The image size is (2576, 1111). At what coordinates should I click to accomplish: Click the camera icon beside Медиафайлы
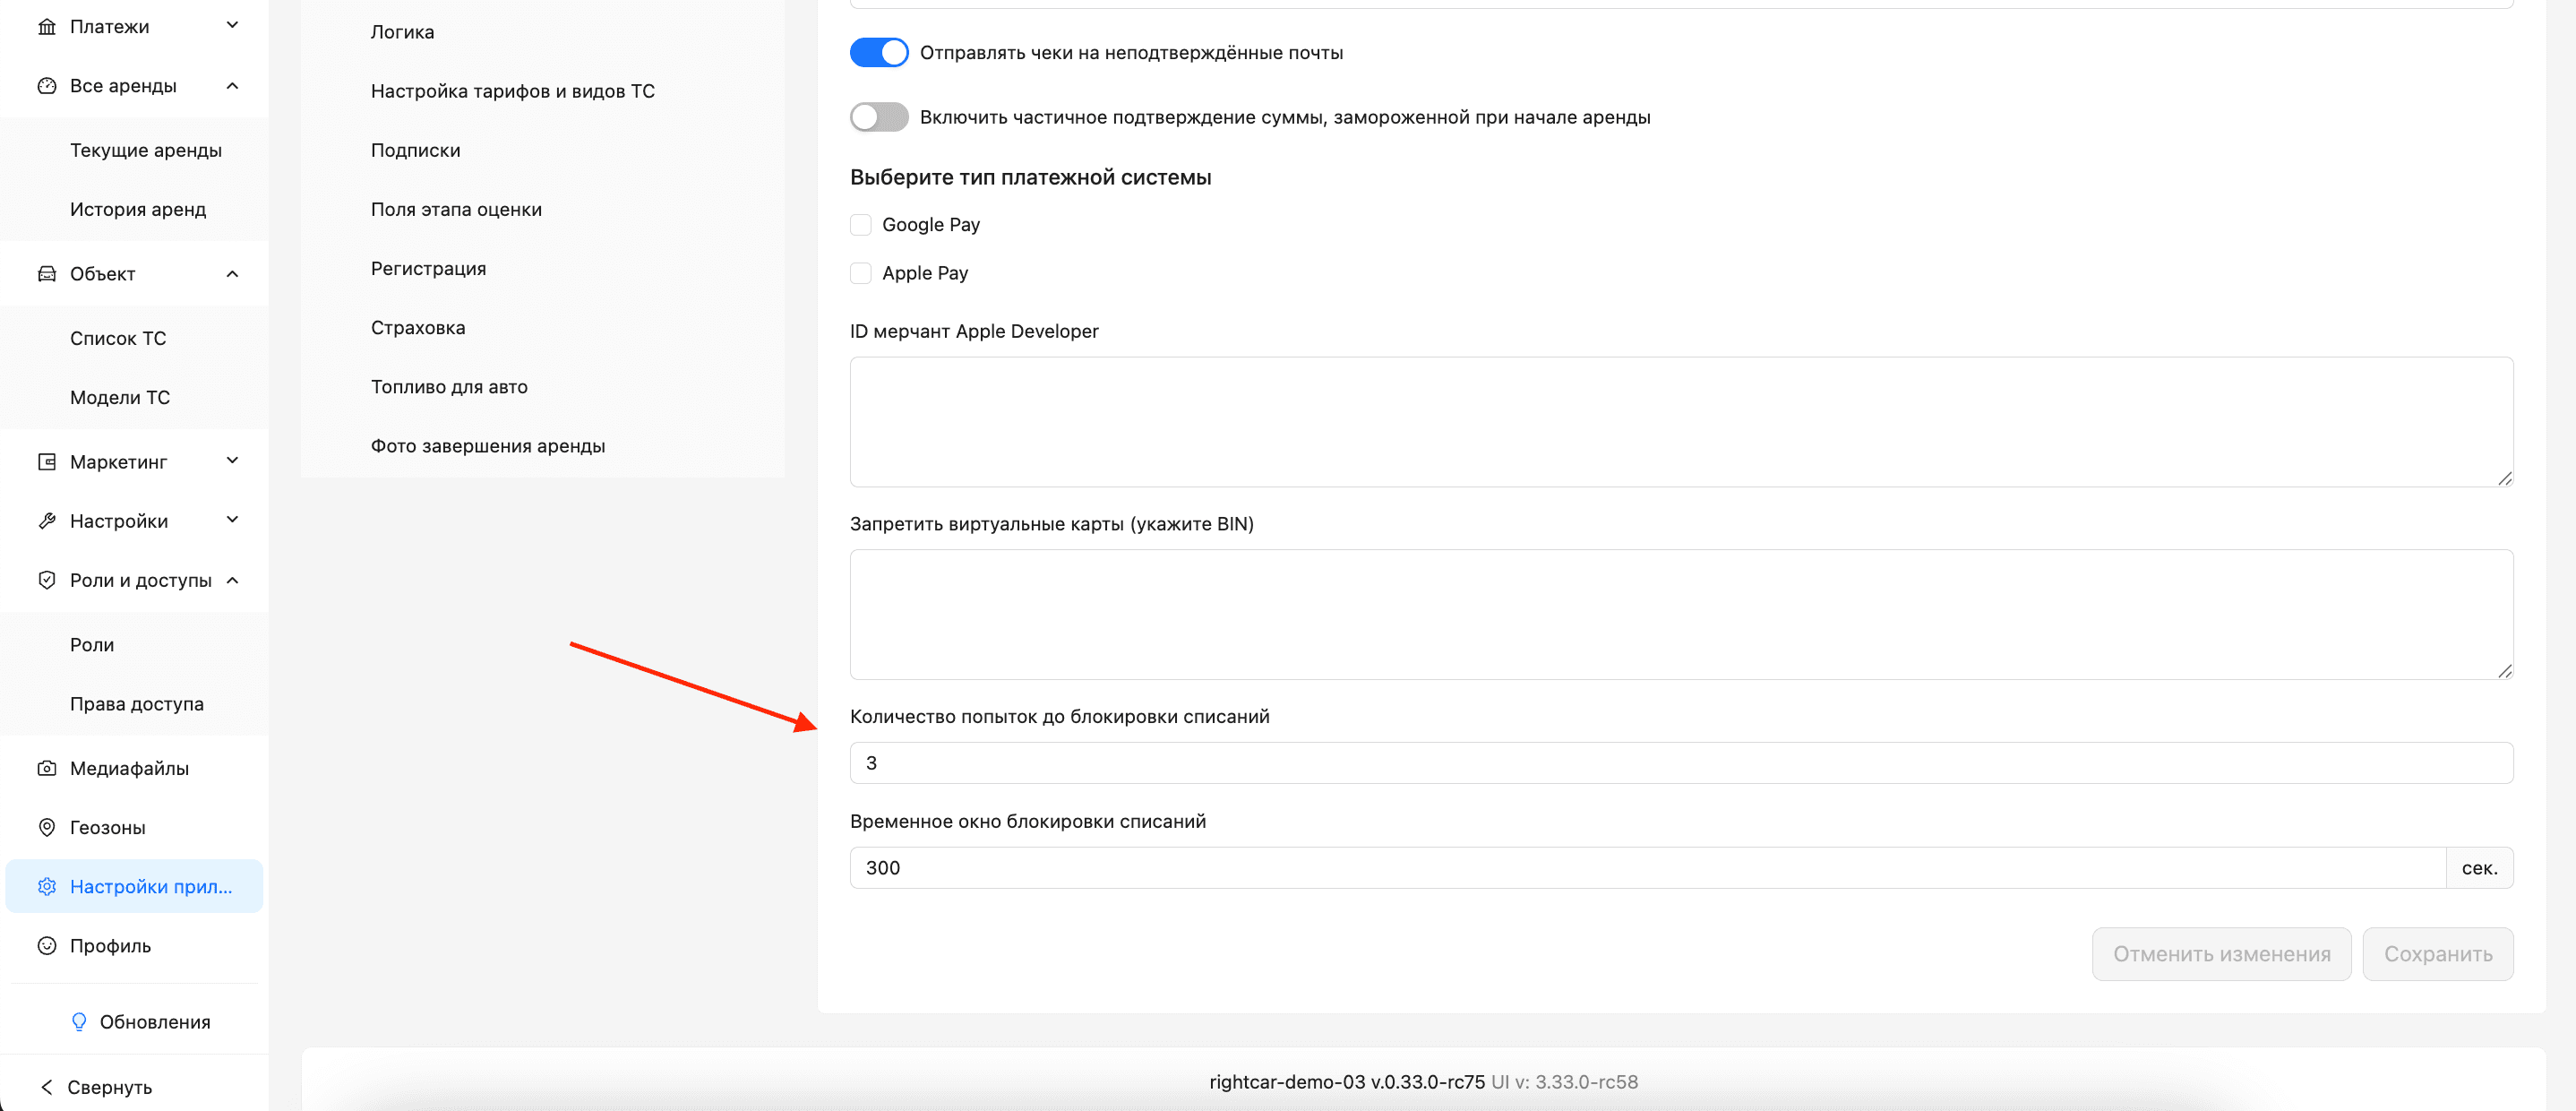pyautogui.click(x=46, y=768)
